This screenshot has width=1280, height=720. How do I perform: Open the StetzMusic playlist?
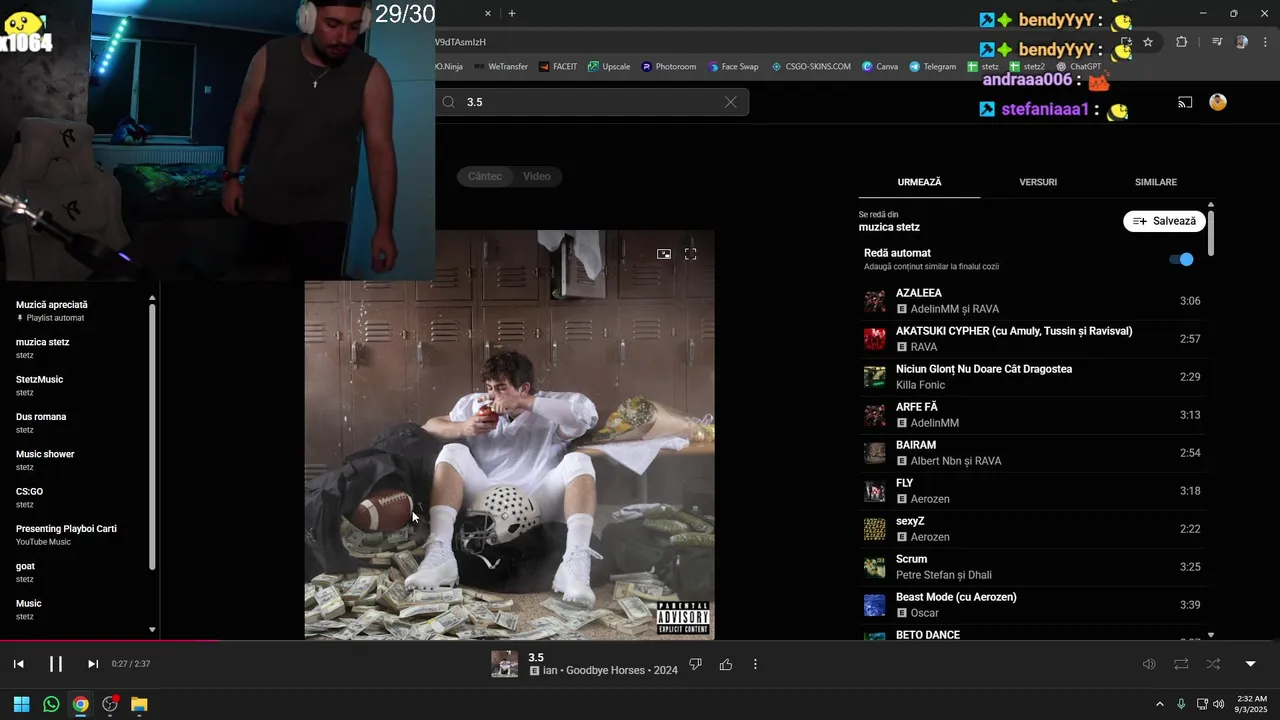tap(77, 385)
